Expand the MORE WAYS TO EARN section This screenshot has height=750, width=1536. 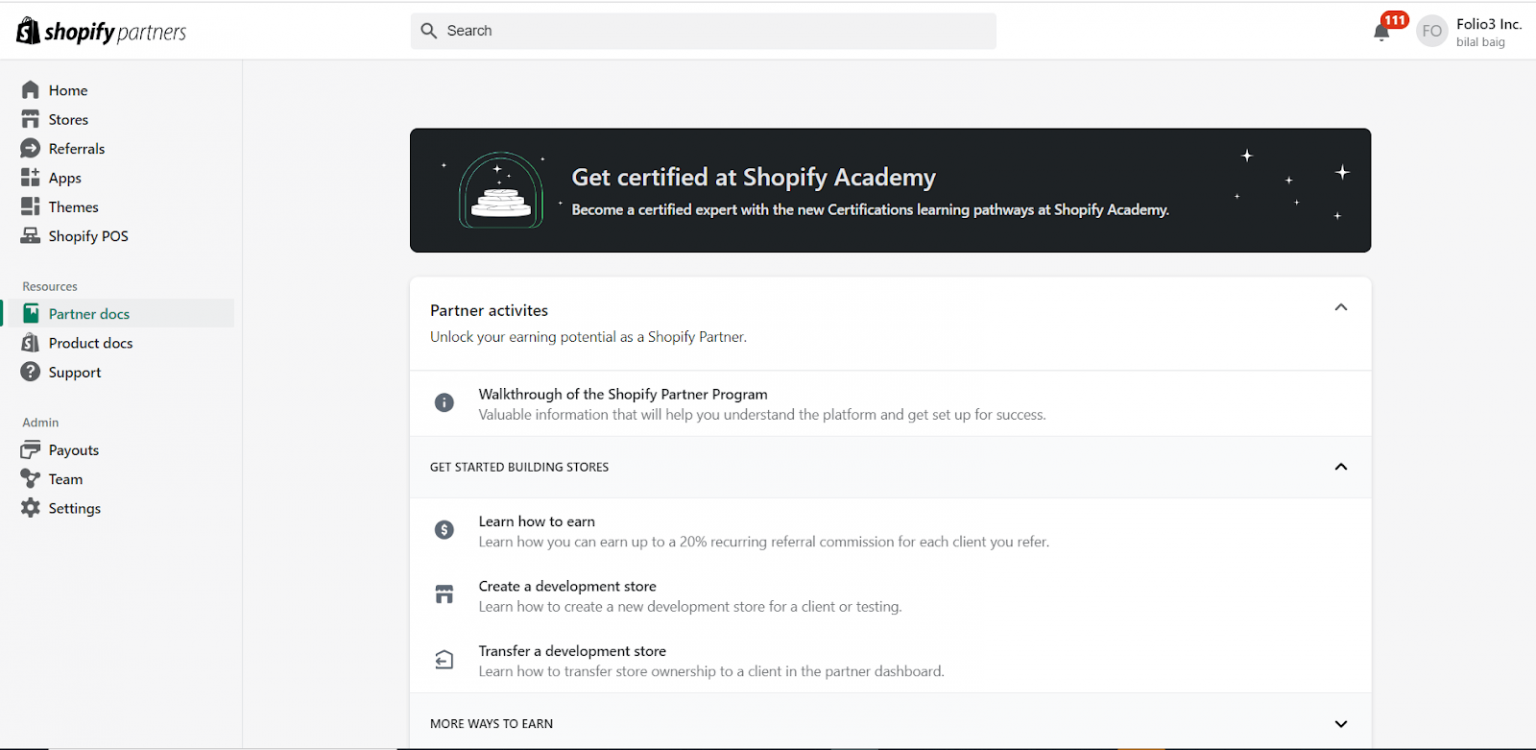(x=1340, y=723)
